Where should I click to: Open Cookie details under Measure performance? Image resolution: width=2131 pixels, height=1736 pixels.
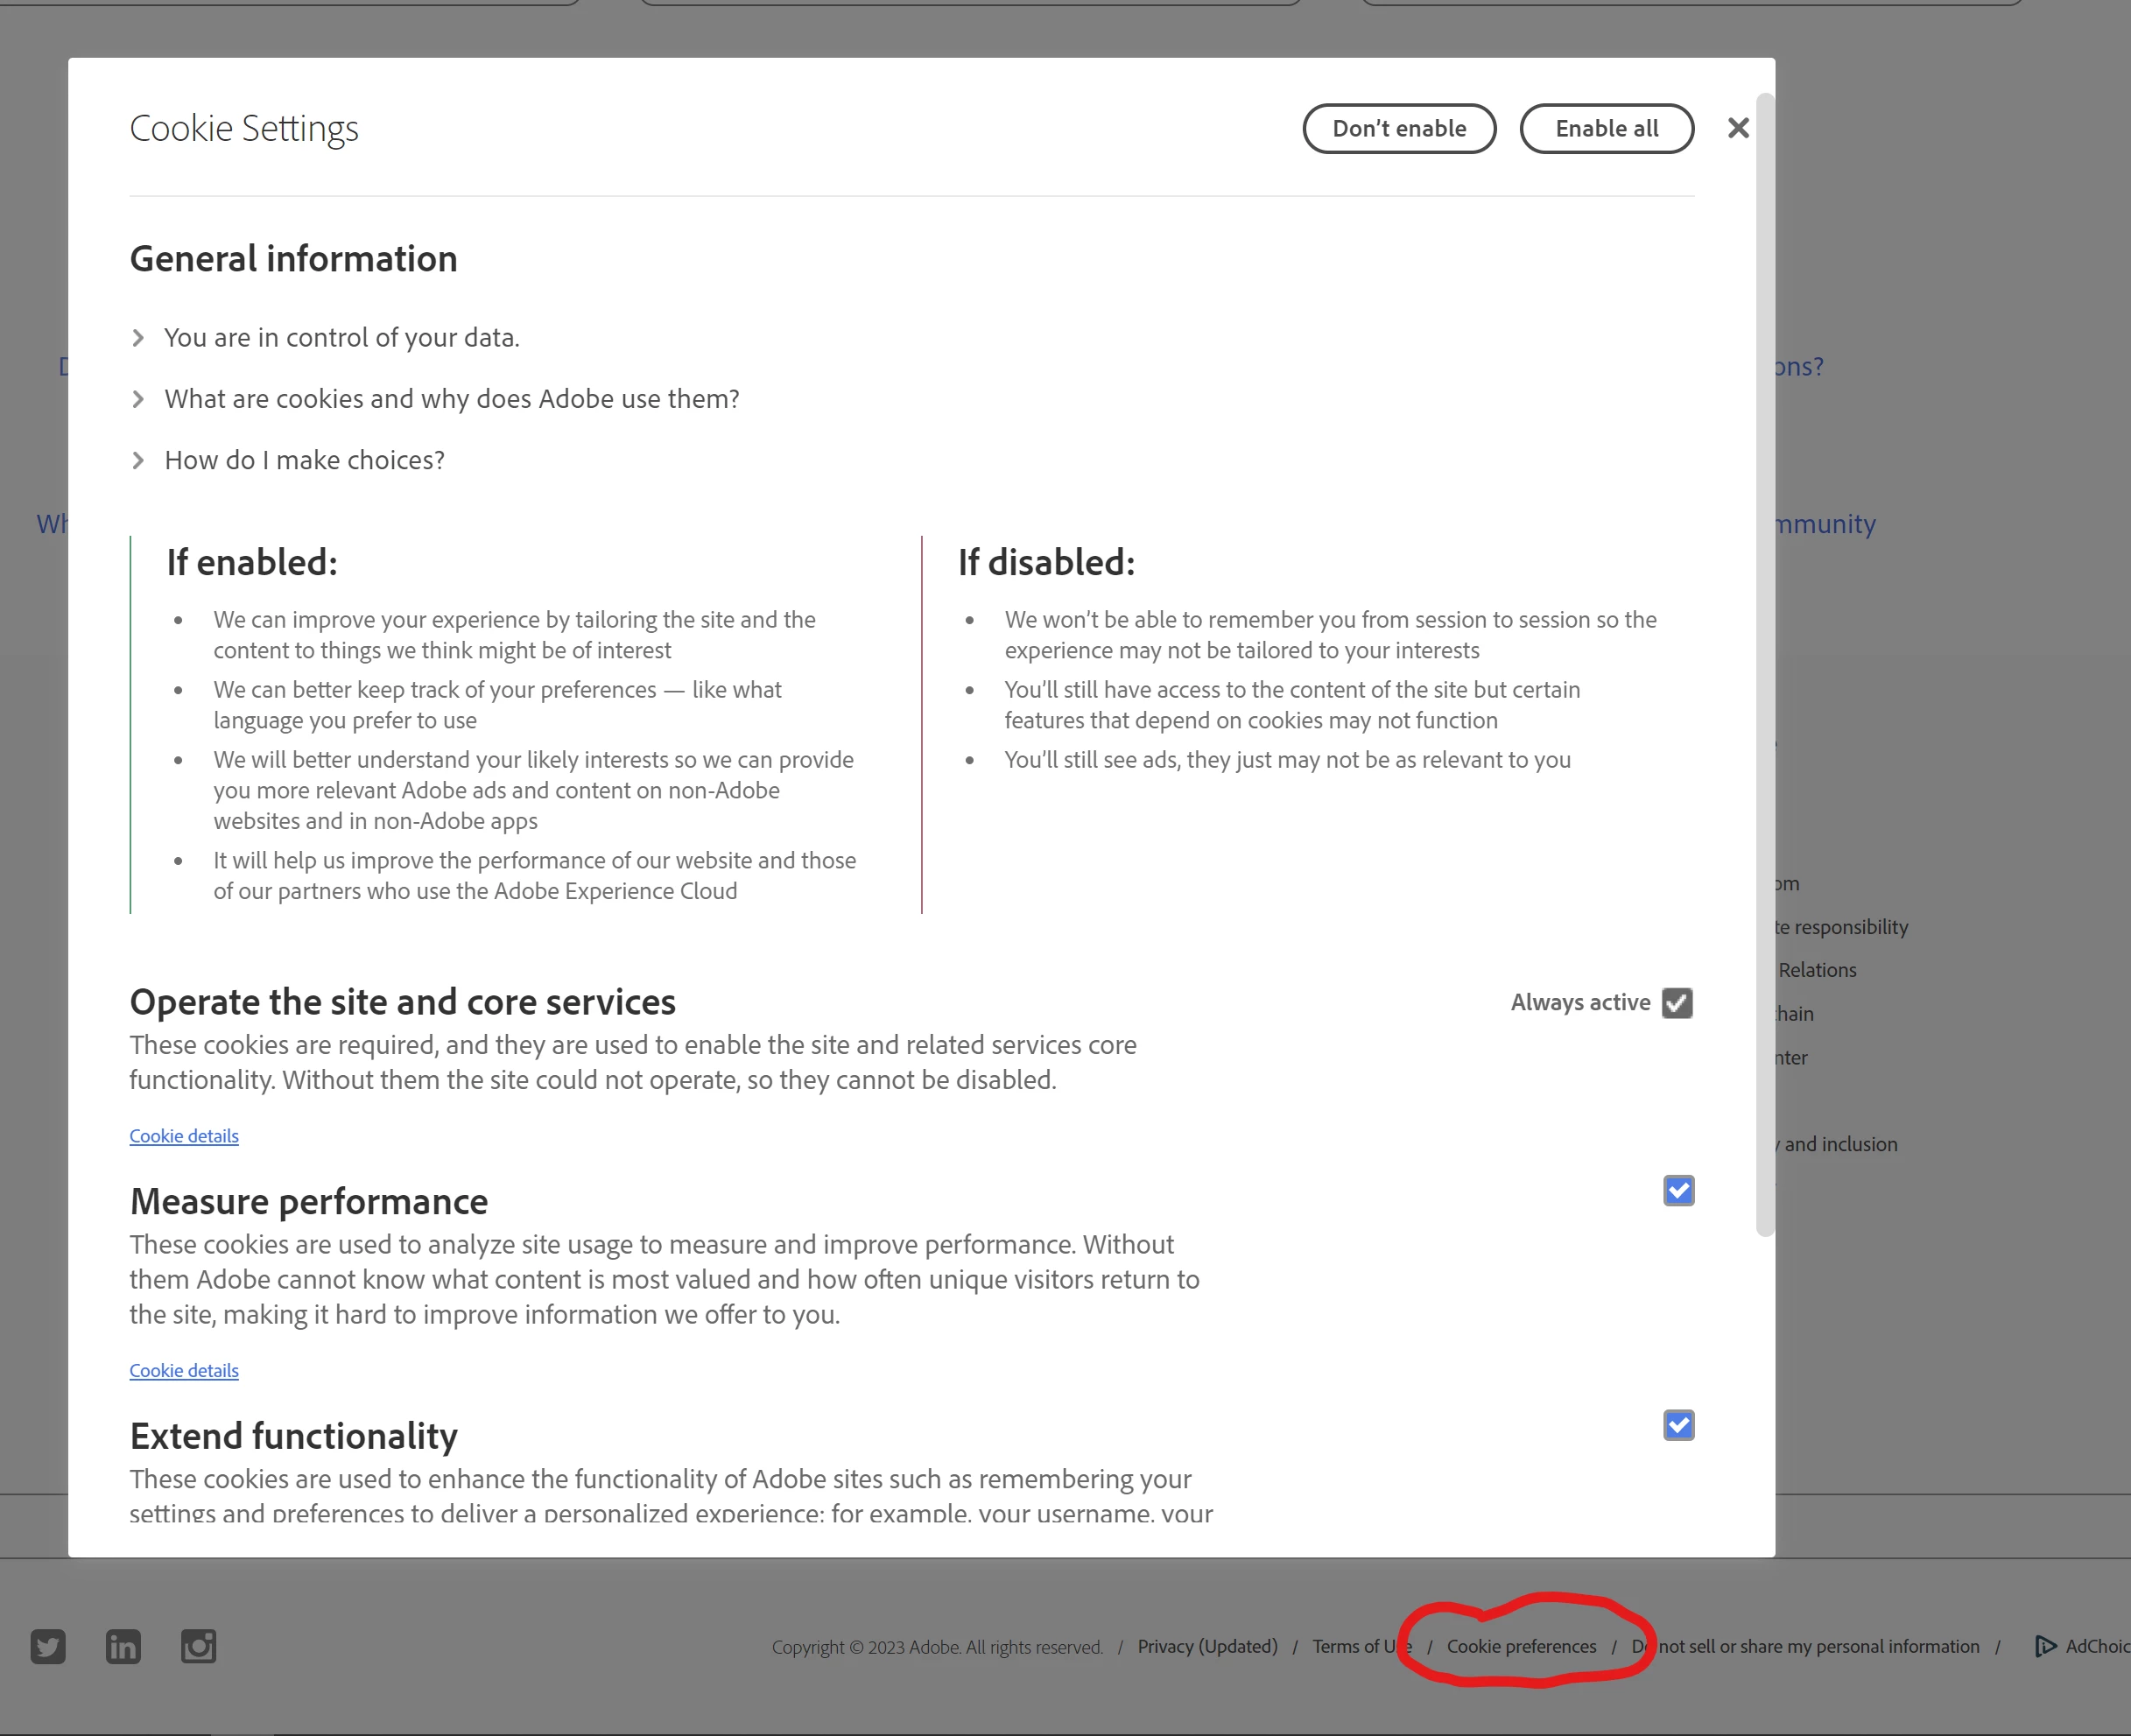pyautogui.click(x=184, y=1371)
